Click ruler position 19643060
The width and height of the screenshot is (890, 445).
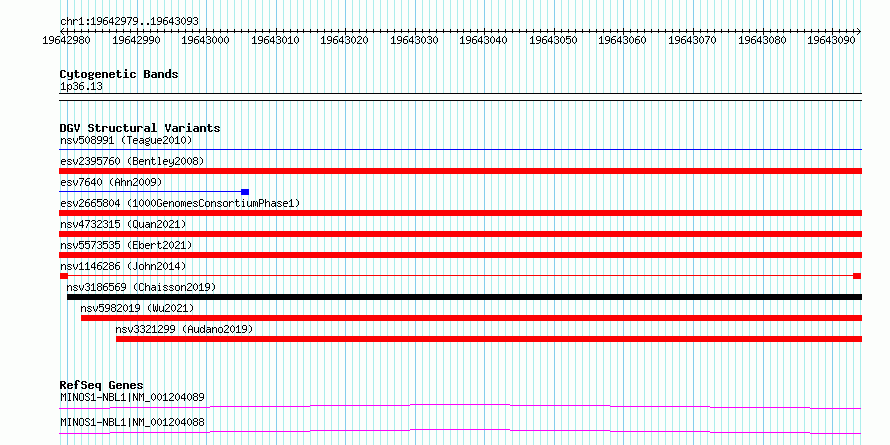(x=623, y=40)
